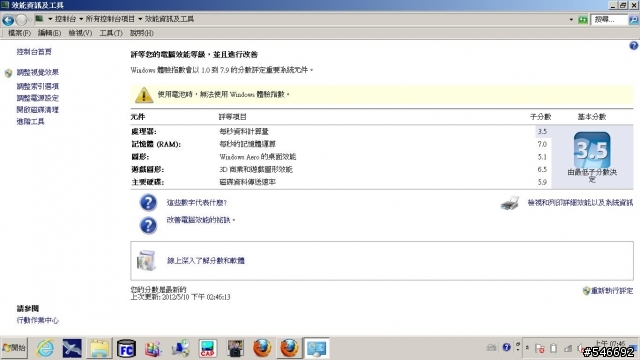This screenshot has height=360, width=640.
Task: Open the colorful paint icon on the taskbar
Action: tap(153, 349)
